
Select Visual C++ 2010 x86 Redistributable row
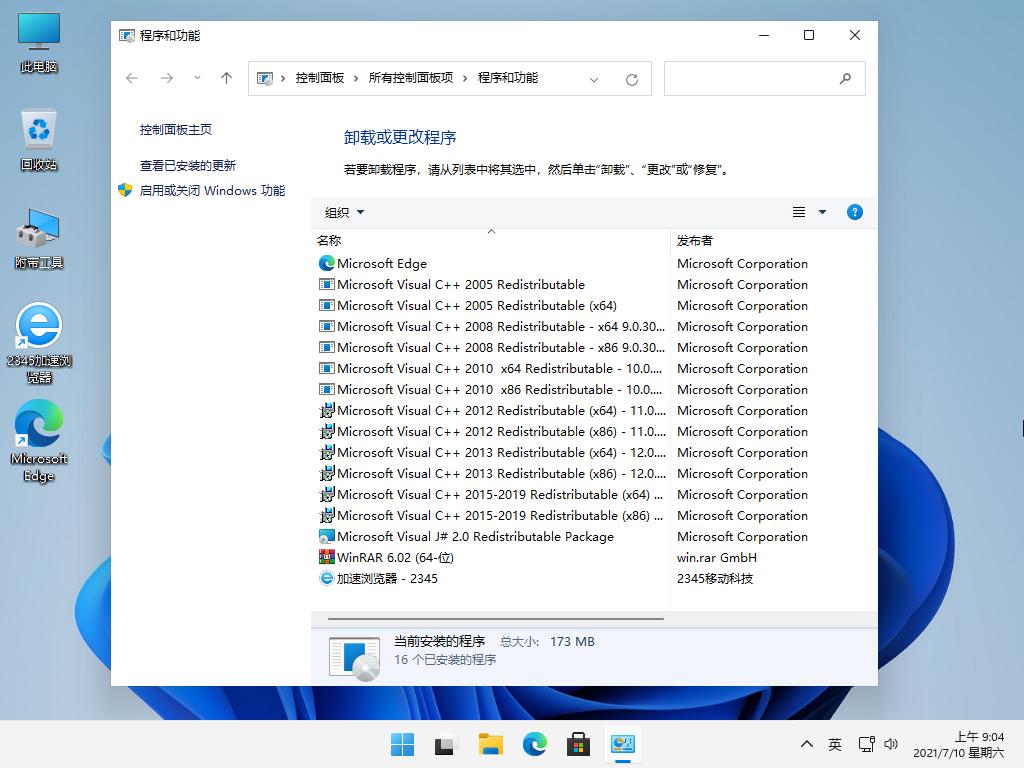492,389
